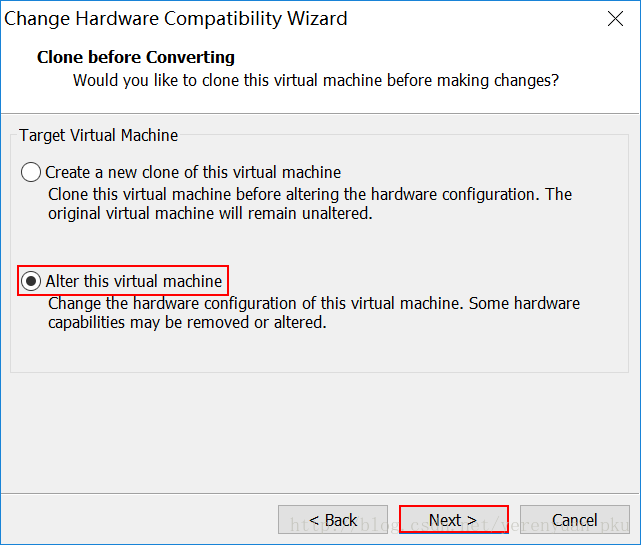The height and width of the screenshot is (545, 641).
Task: Go back with the "< Back" button
Action: tap(333, 520)
